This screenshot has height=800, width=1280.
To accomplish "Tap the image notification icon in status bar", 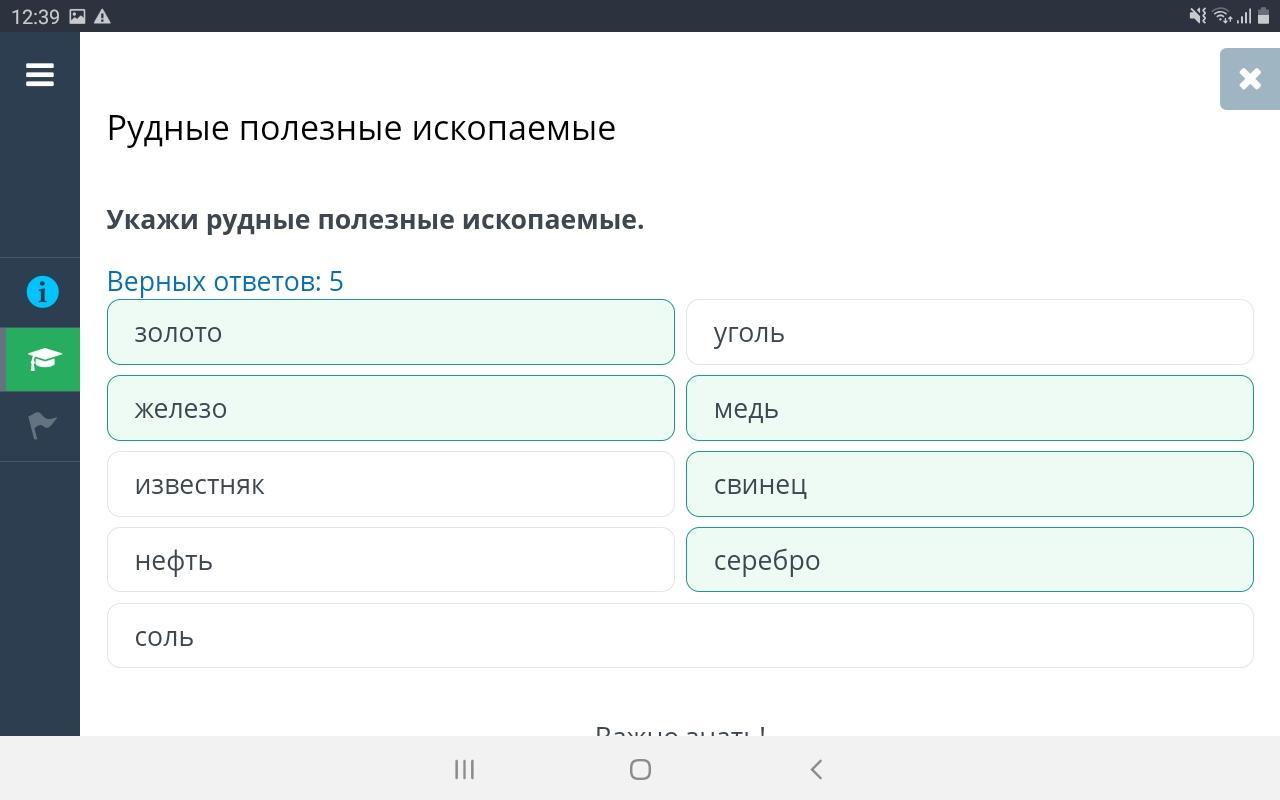I will (x=77, y=17).
